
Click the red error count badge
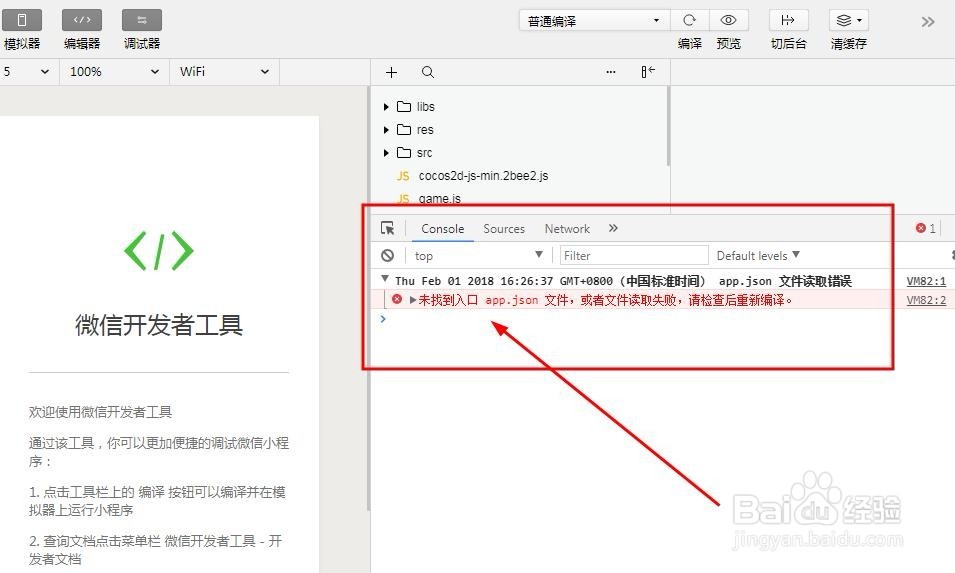pyautogui.click(x=925, y=228)
